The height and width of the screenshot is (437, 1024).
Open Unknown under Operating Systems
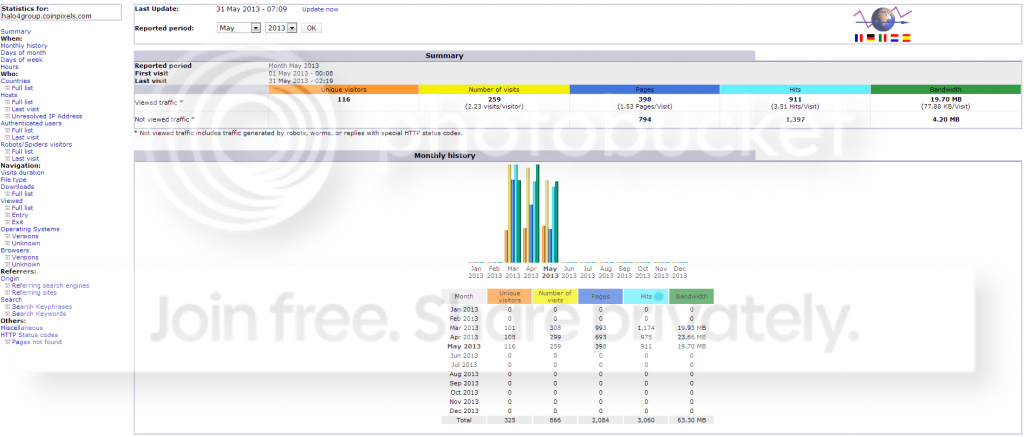click(x=25, y=243)
